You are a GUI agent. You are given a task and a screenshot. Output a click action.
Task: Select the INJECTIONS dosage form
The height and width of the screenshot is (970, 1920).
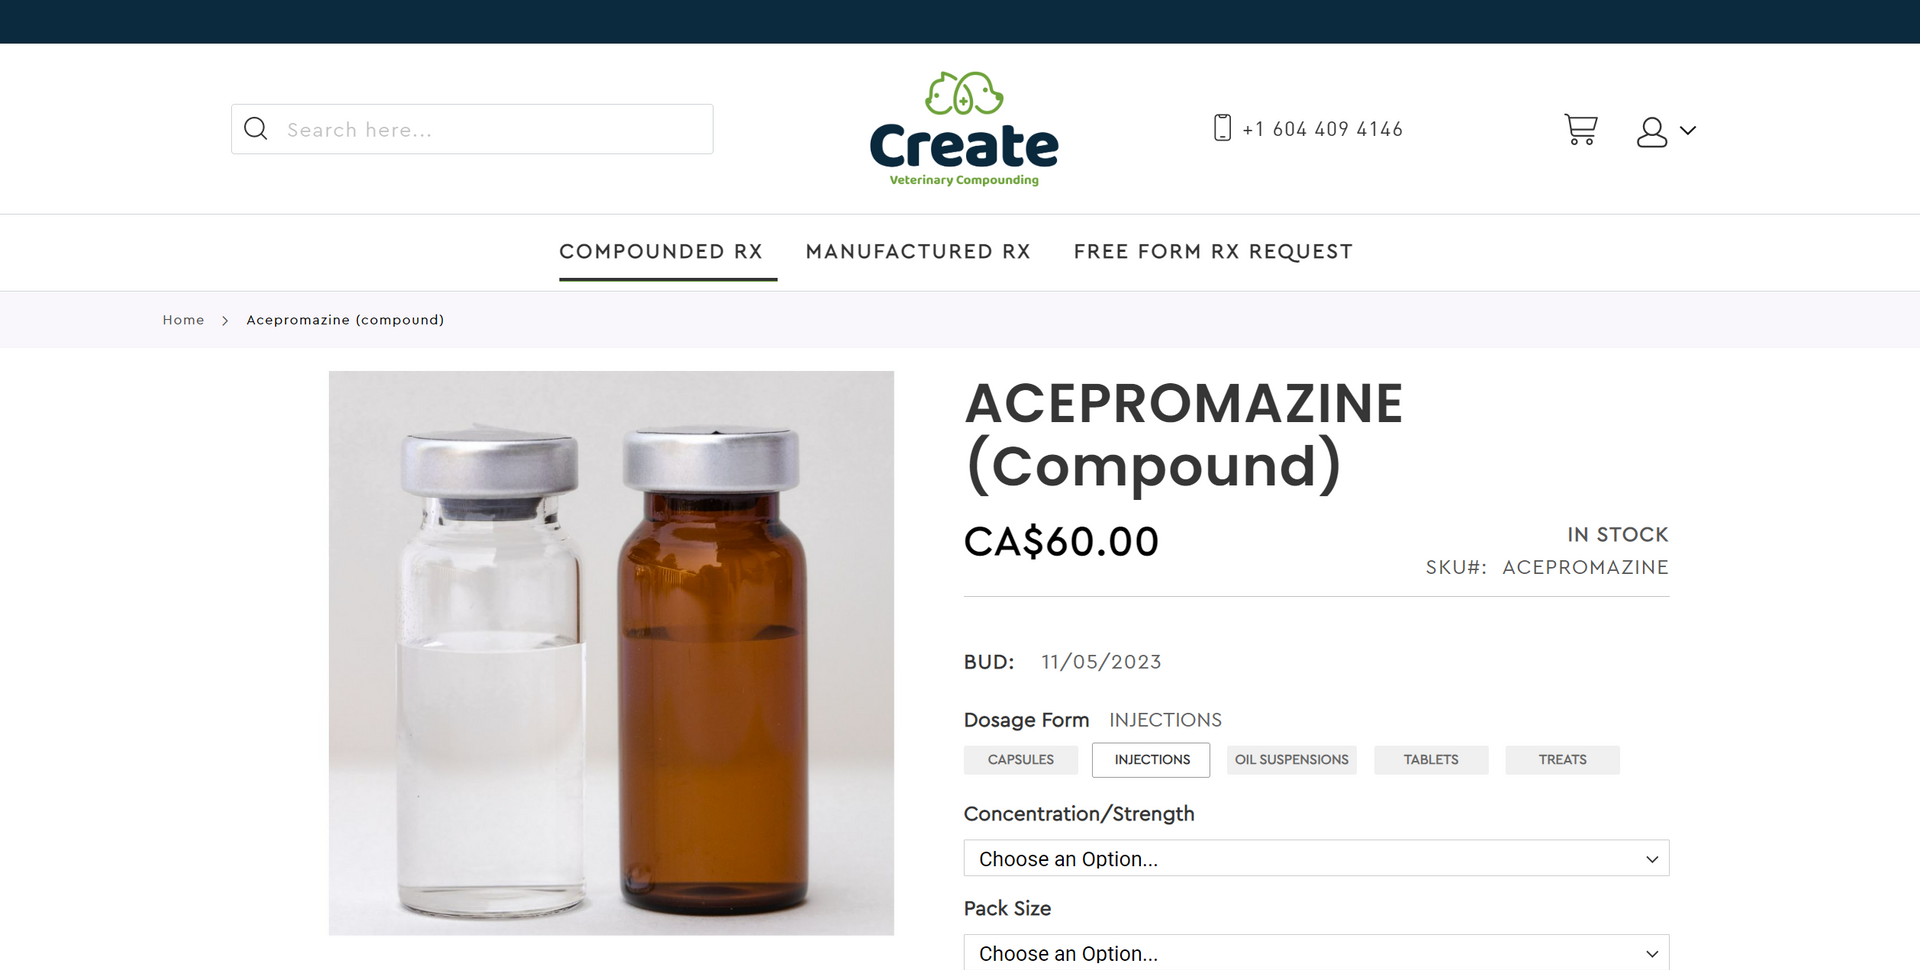click(1151, 760)
